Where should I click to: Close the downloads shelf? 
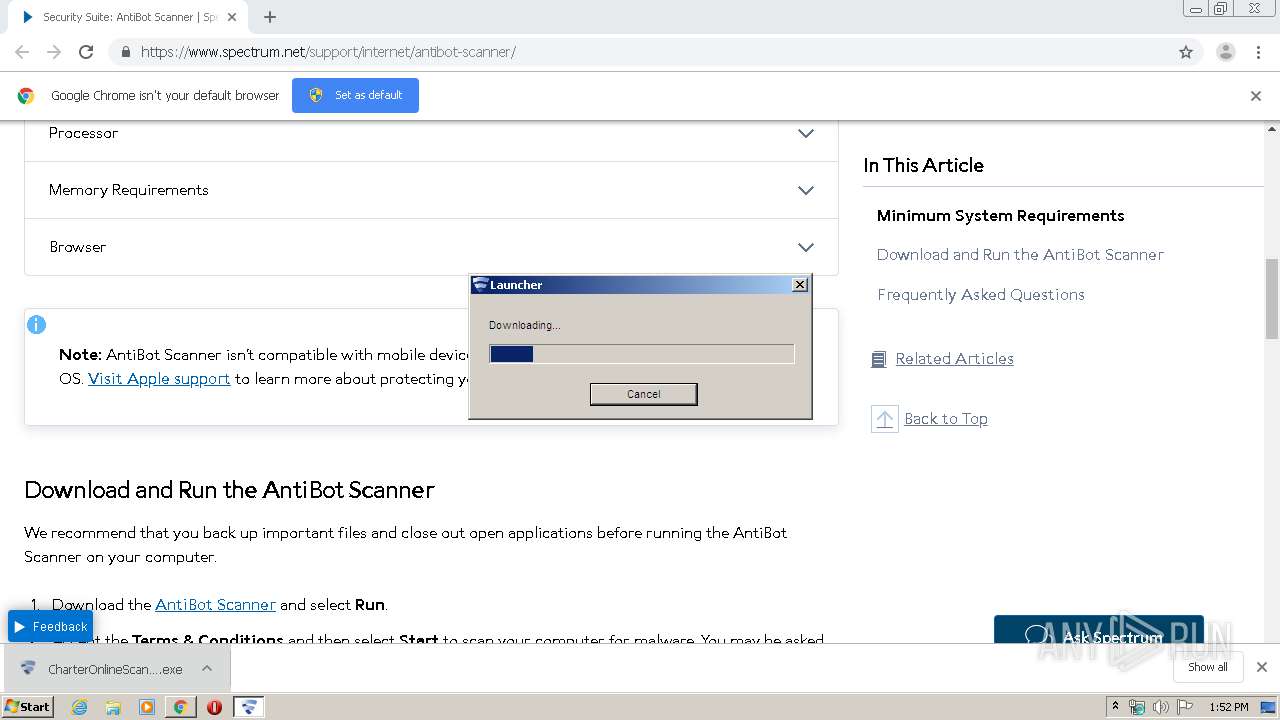coord(1261,667)
